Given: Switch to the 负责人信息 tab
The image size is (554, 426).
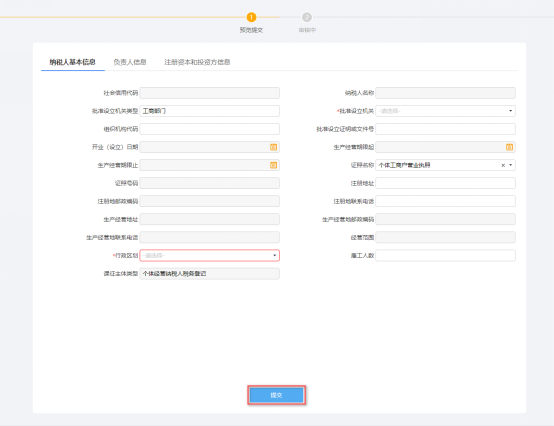Looking at the screenshot, I should (130, 62).
